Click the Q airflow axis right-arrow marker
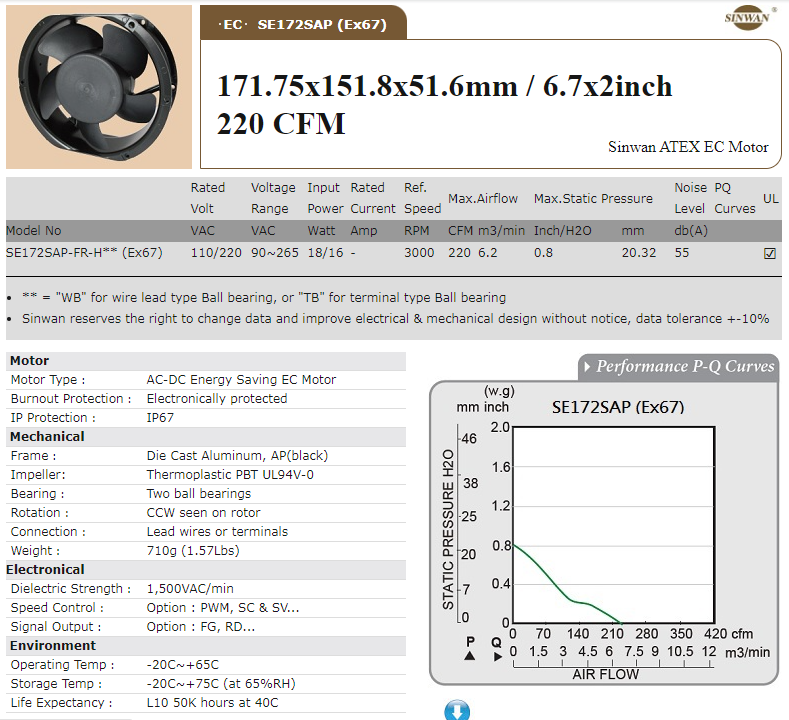This screenshot has width=789, height=720. pos(497,656)
